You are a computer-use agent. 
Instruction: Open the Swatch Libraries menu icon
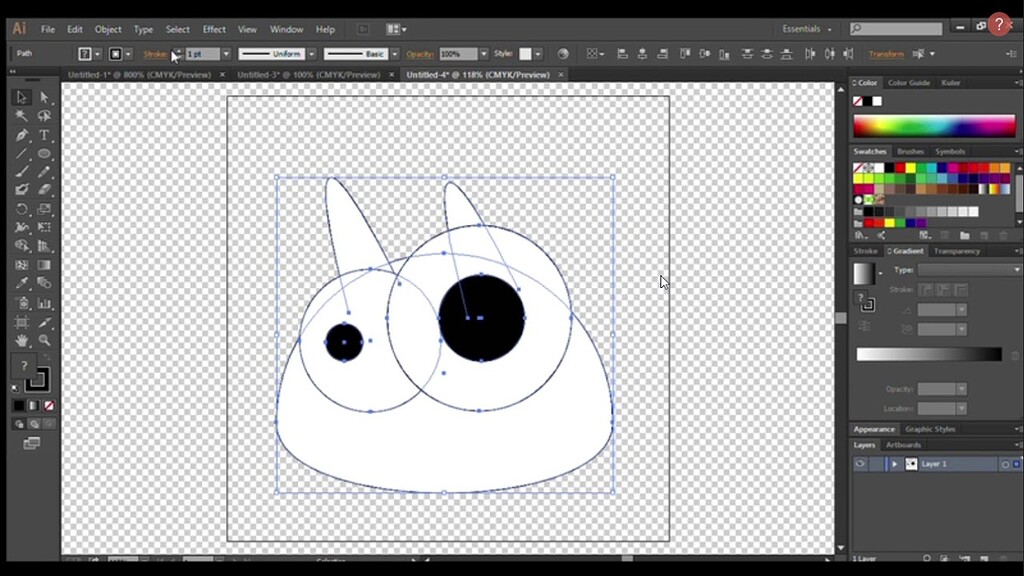point(858,234)
